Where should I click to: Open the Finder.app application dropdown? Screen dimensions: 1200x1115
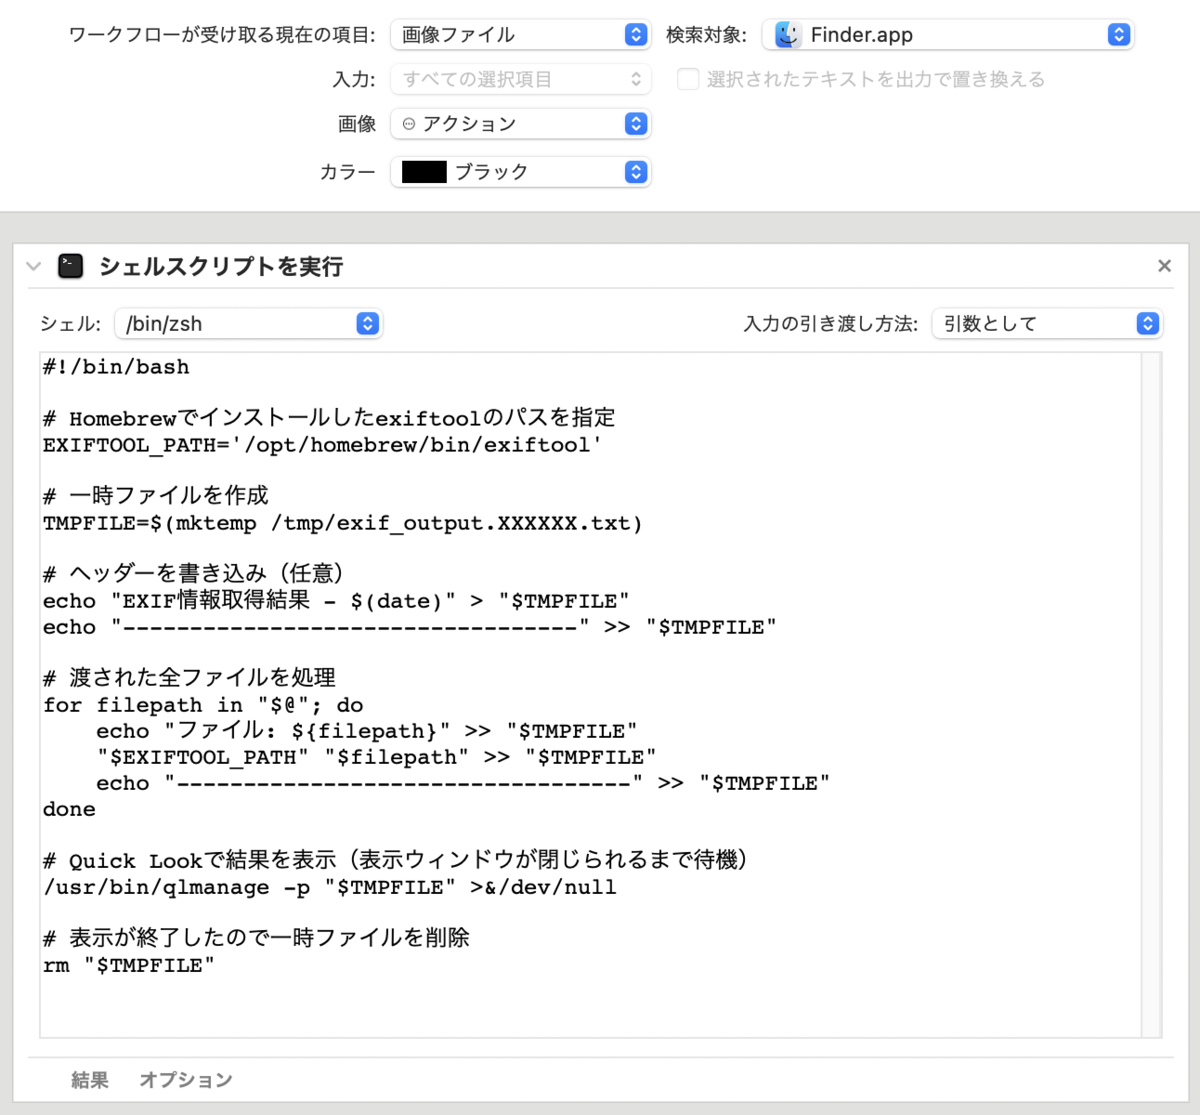[x=948, y=35]
